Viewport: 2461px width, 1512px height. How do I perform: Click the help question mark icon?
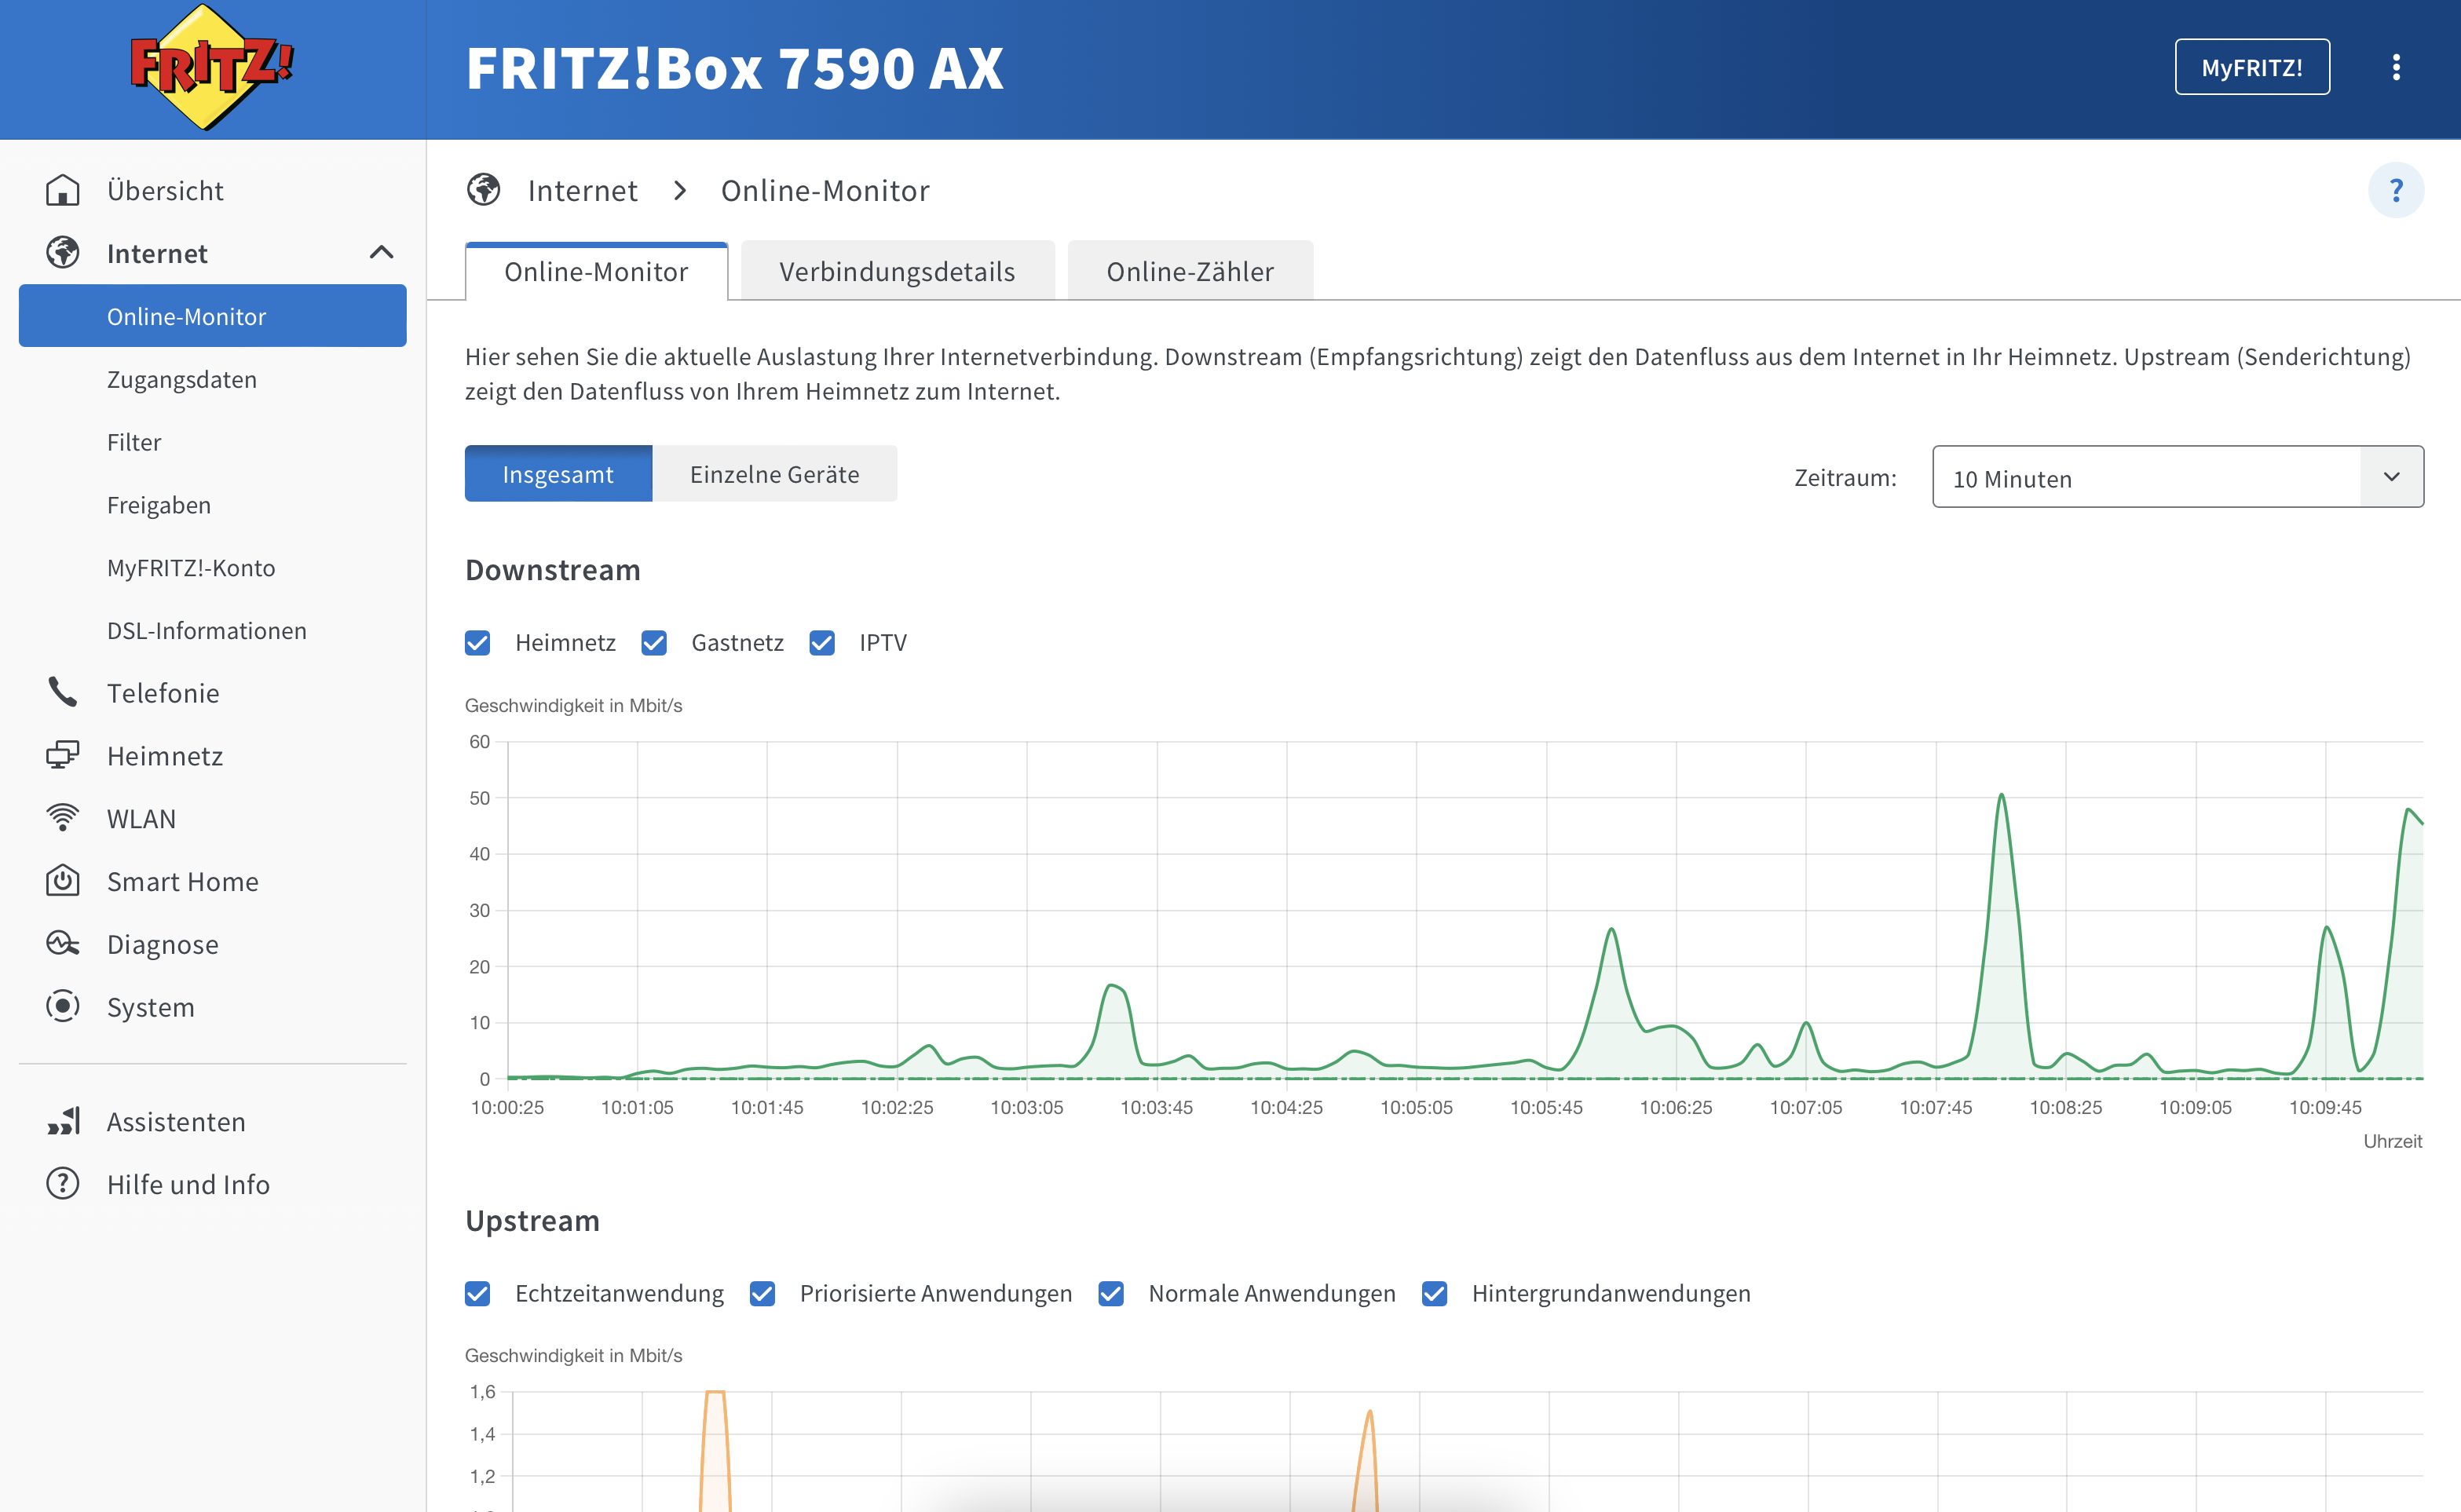pos(2395,190)
